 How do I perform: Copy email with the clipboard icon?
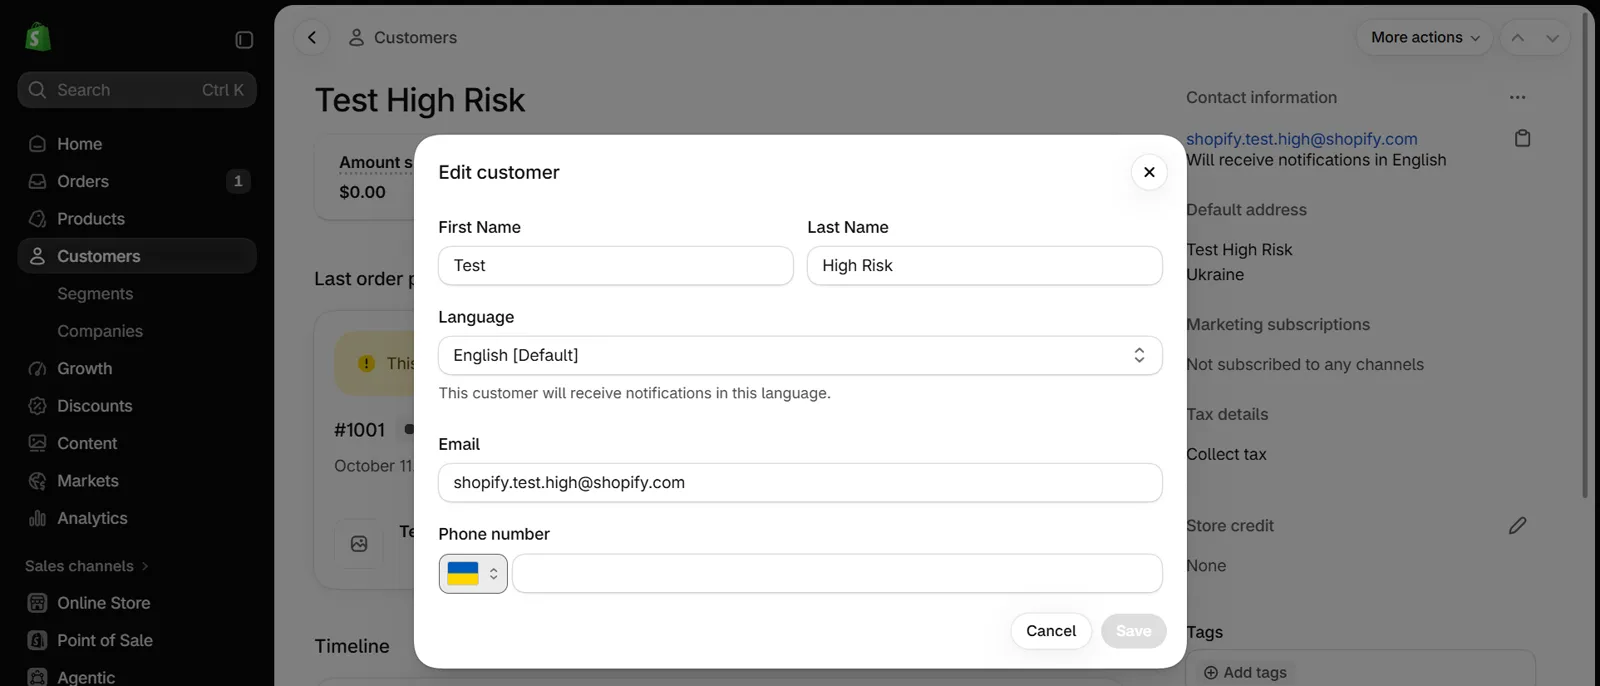tap(1522, 138)
